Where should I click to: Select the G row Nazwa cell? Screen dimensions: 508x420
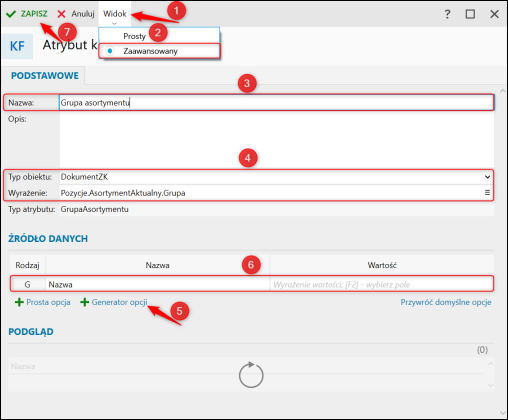click(x=157, y=284)
